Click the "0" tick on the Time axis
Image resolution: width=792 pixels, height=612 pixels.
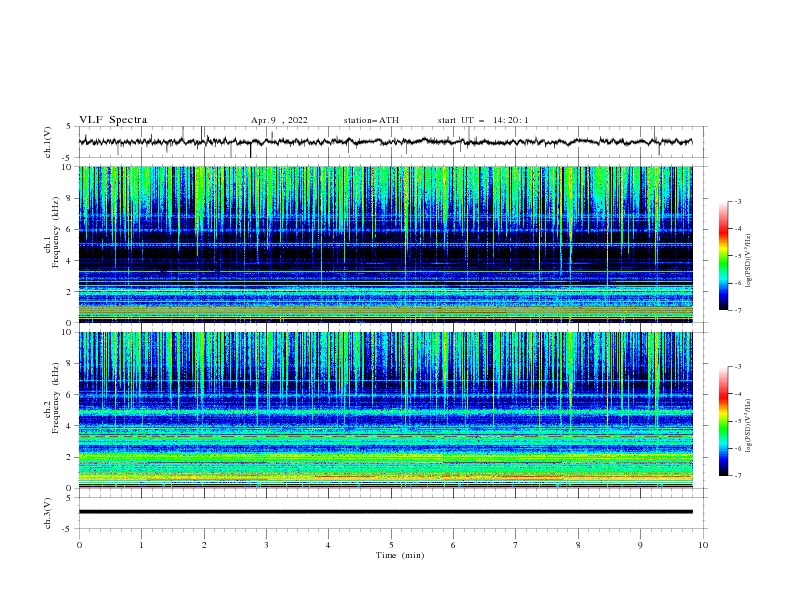click(79, 545)
